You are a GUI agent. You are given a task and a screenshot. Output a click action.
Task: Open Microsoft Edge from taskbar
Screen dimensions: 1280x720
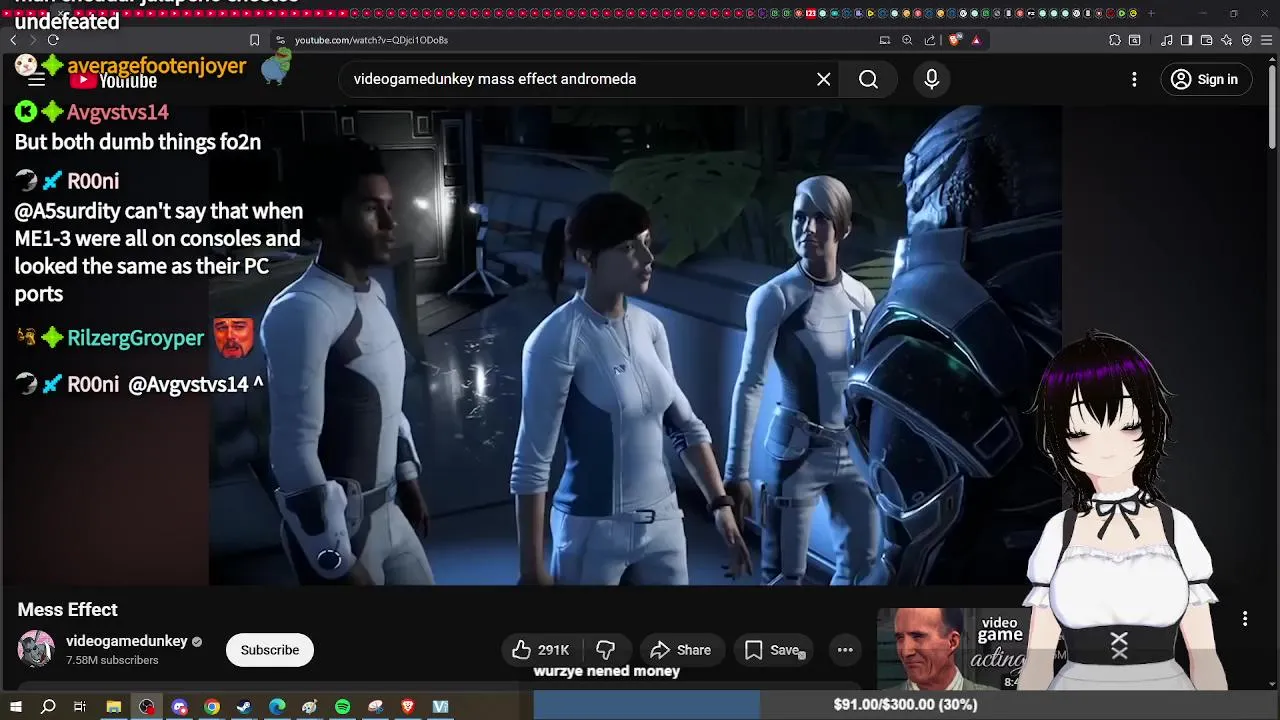pos(277,707)
